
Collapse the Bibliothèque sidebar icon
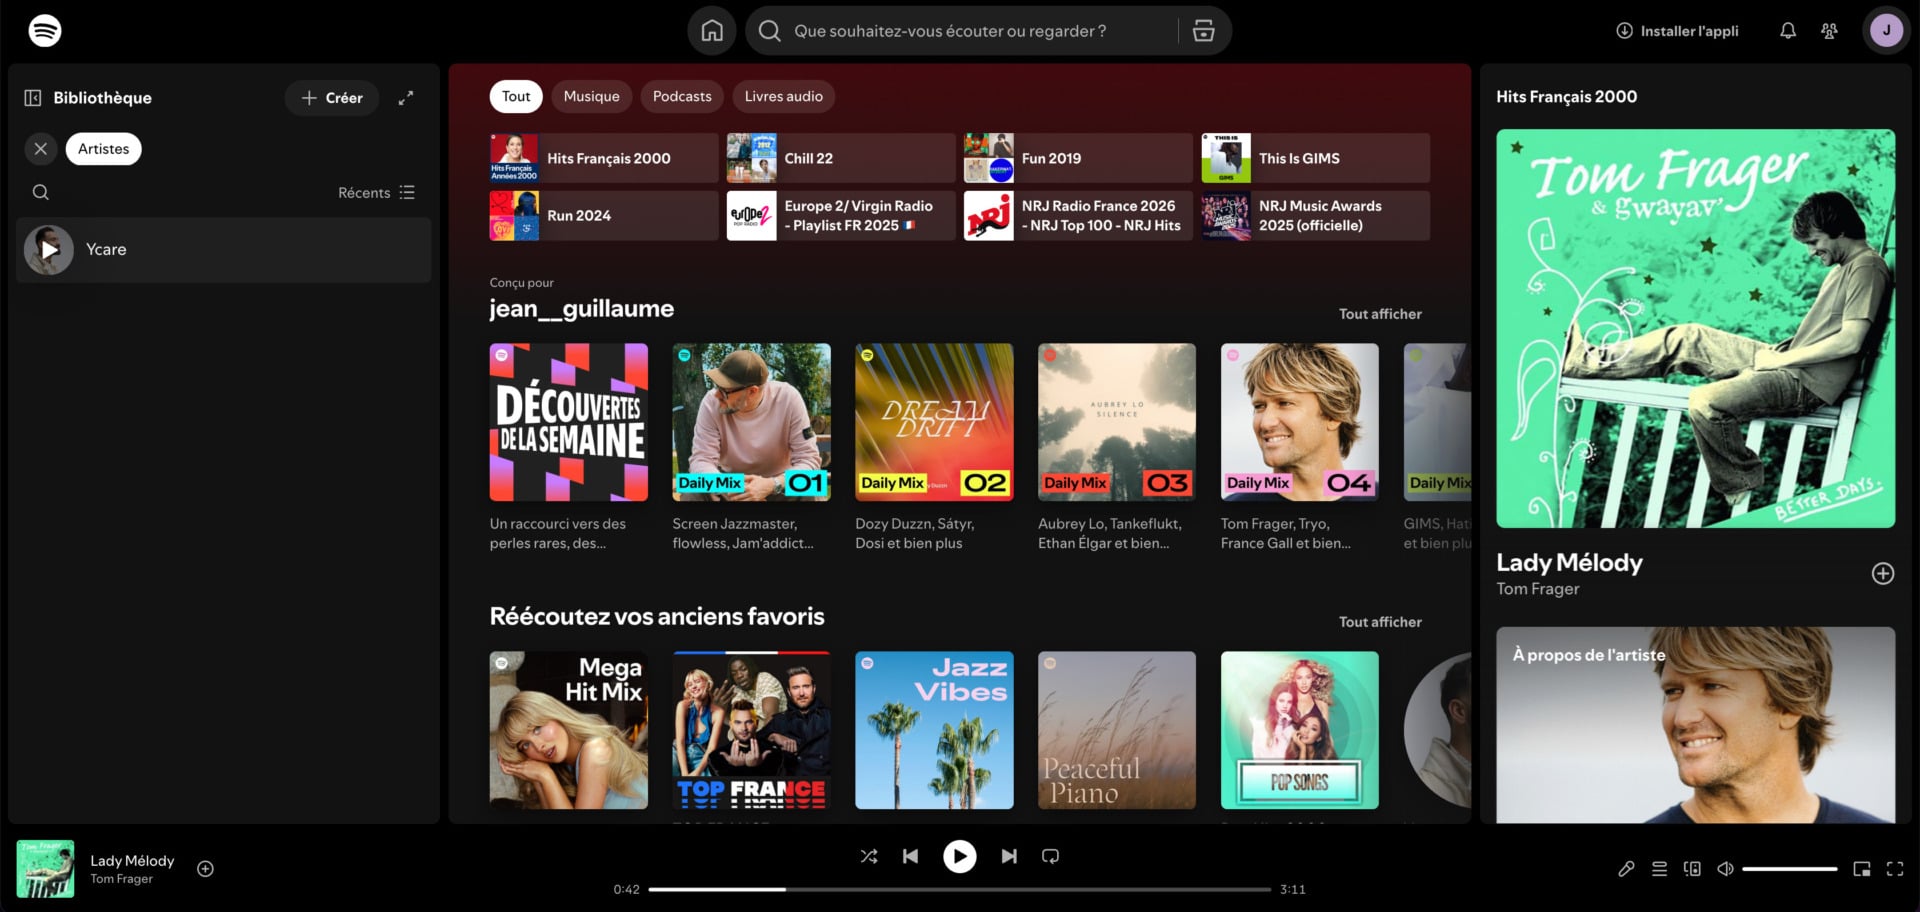click(x=33, y=98)
